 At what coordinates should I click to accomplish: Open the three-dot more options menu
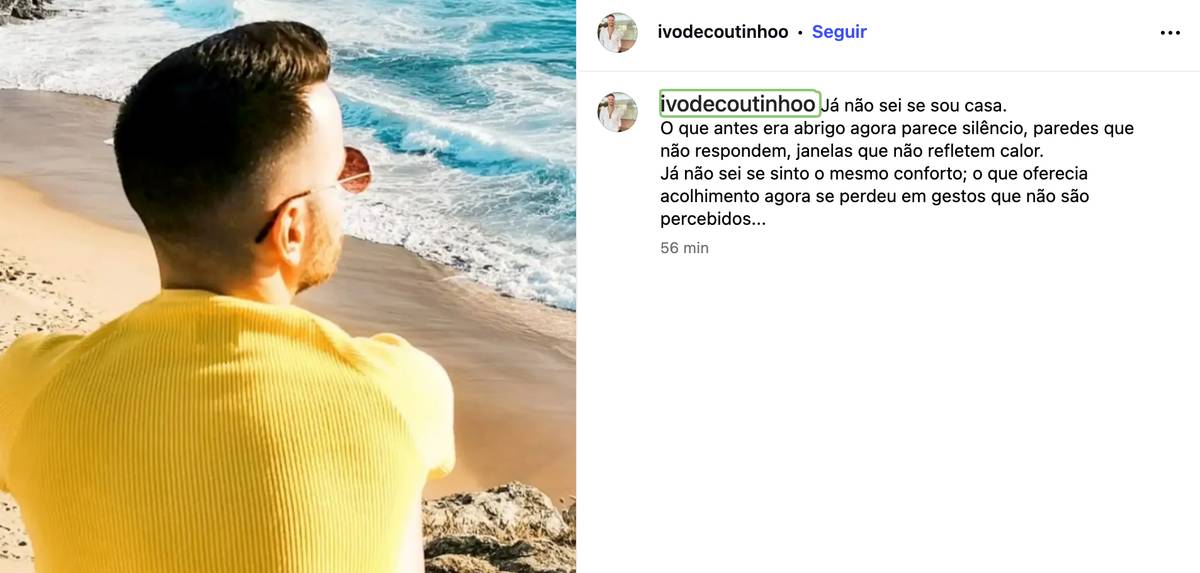coord(1170,33)
